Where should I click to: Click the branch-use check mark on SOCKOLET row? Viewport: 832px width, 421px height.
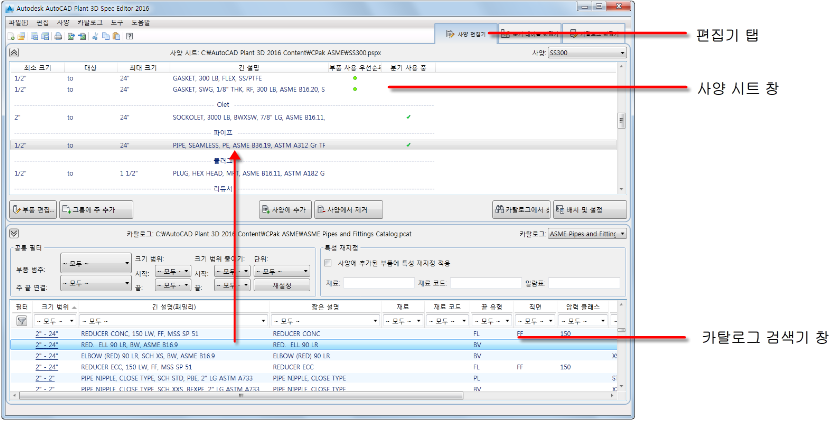(409, 117)
